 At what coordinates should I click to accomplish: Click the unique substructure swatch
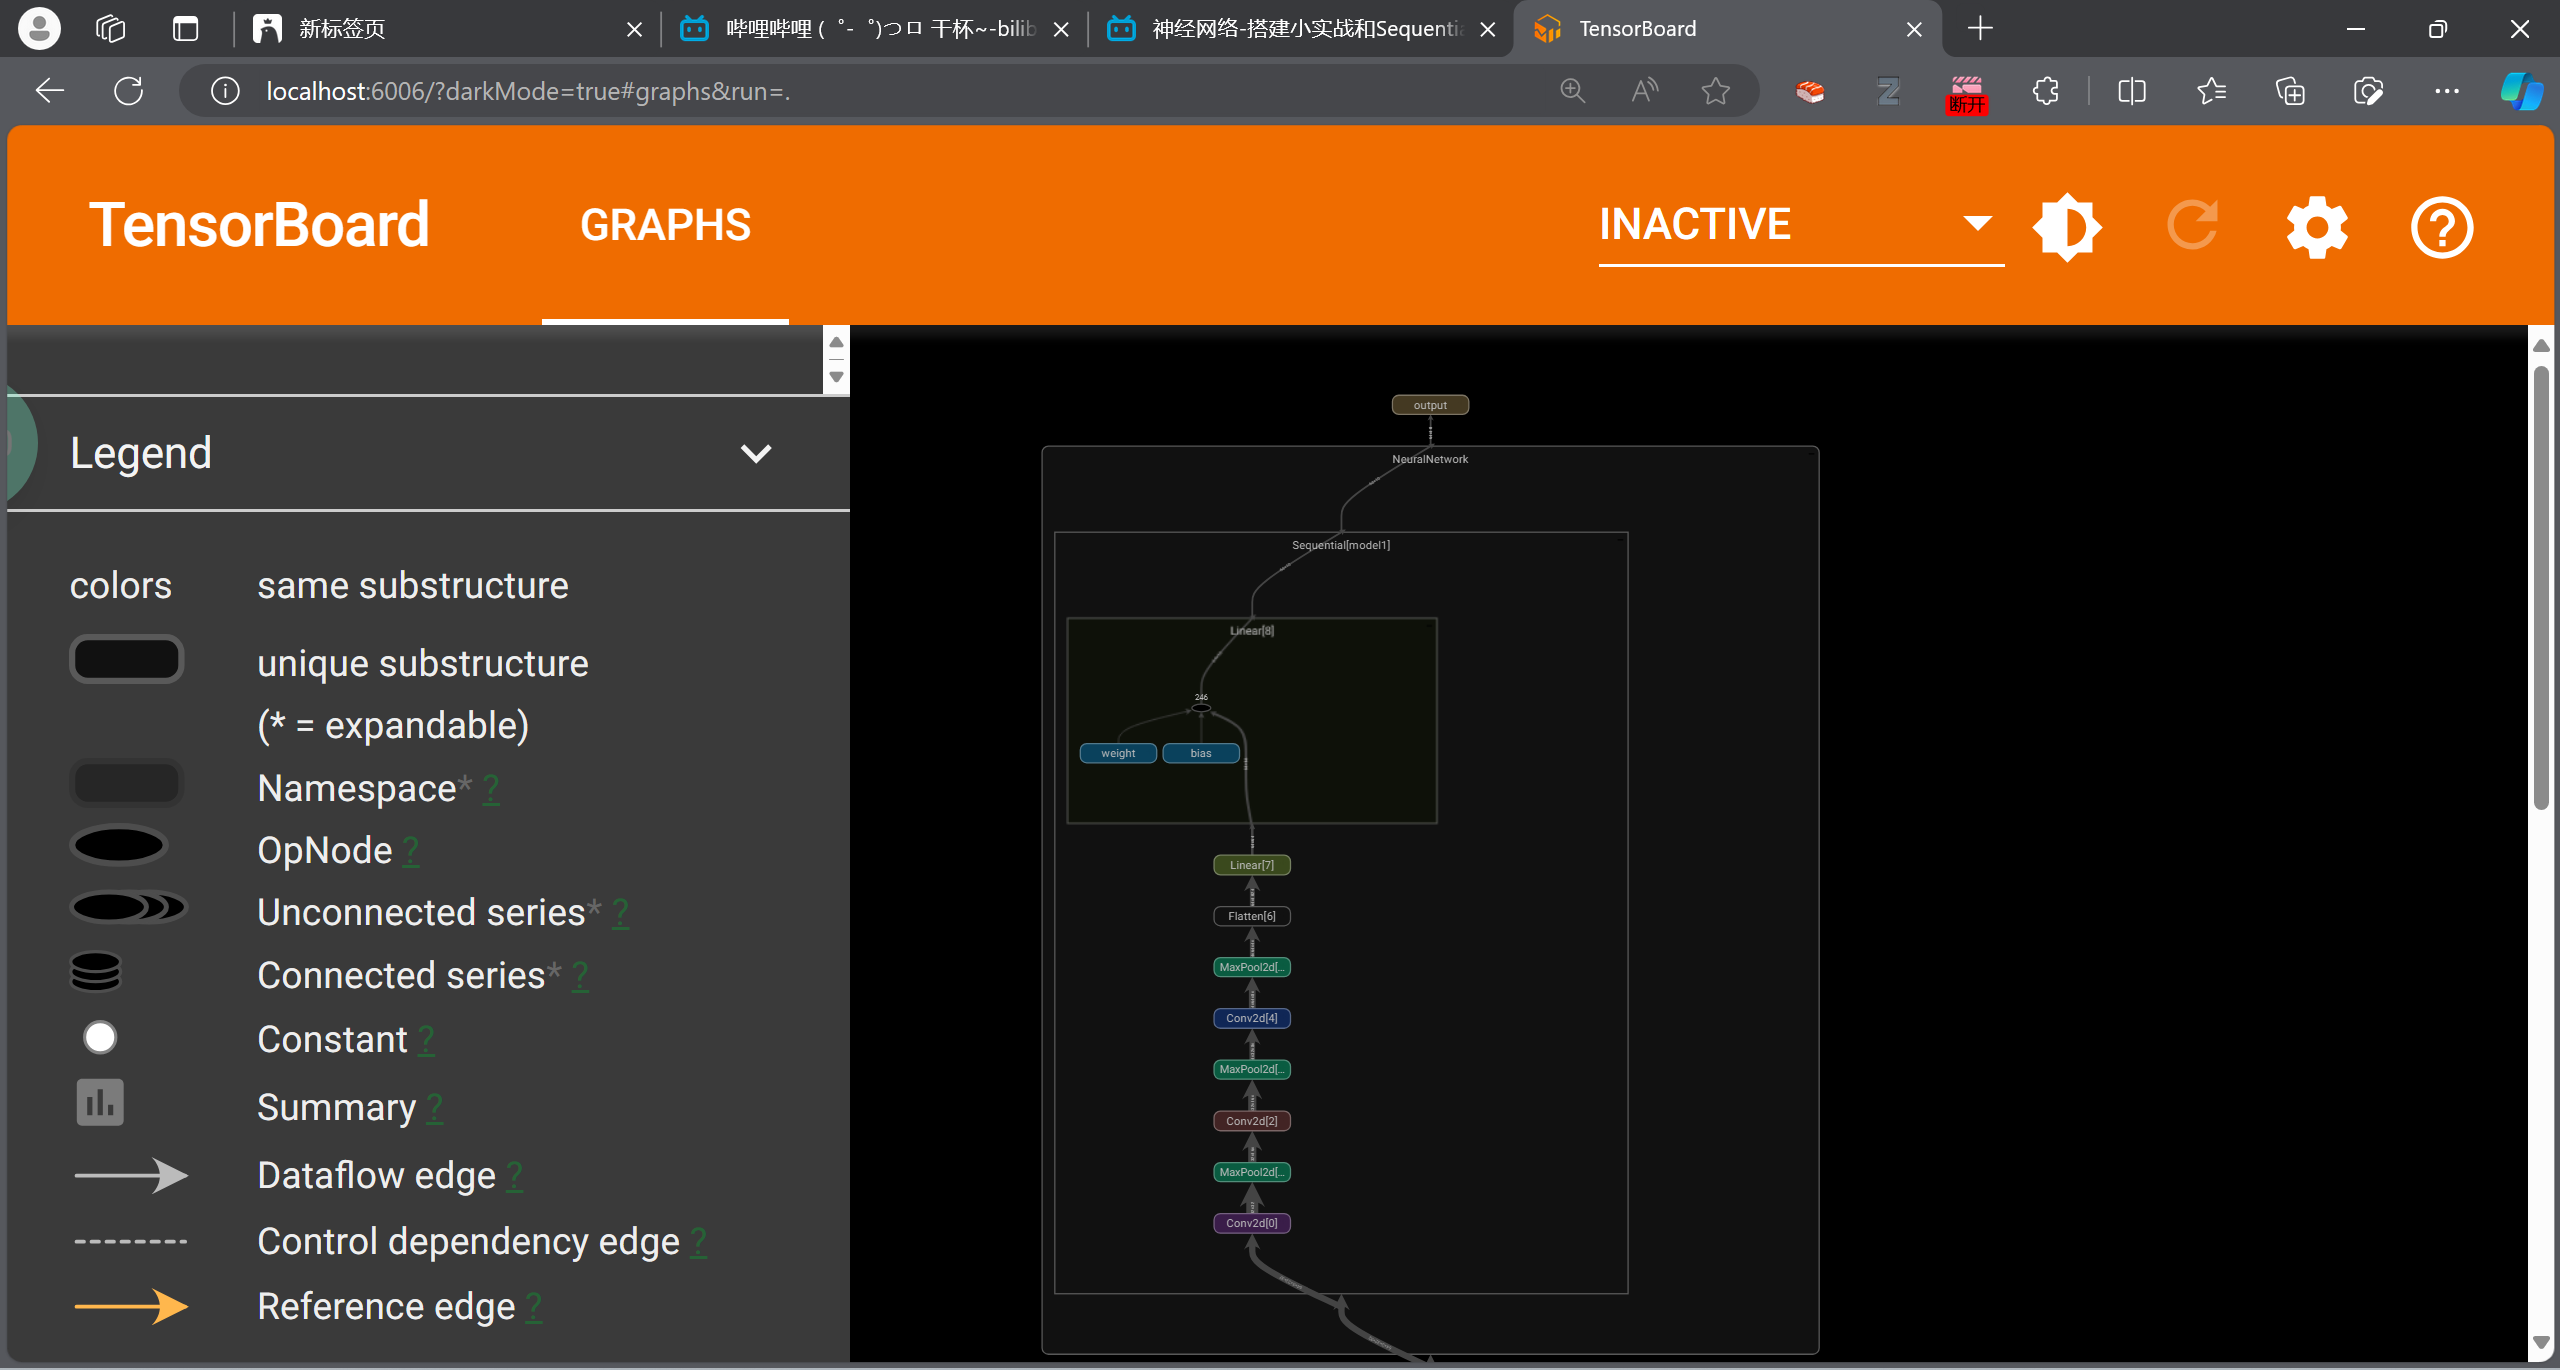[x=127, y=659]
